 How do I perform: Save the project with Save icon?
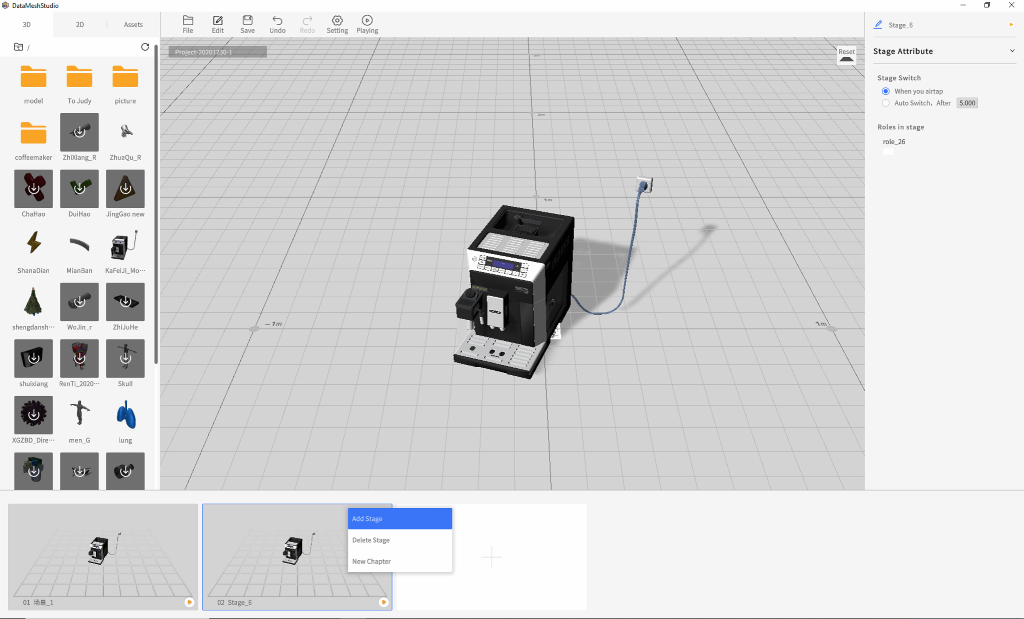point(248,24)
